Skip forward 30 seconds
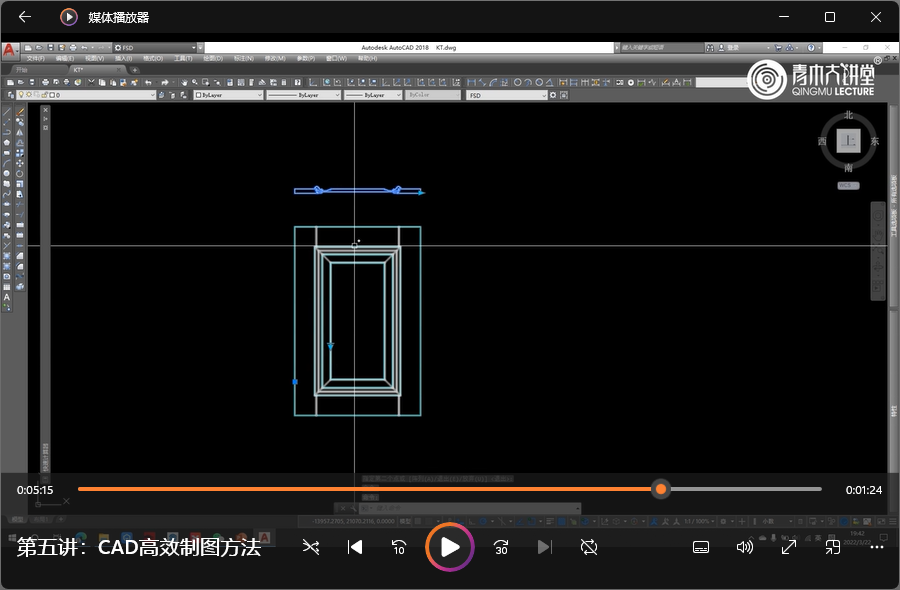 (x=501, y=547)
